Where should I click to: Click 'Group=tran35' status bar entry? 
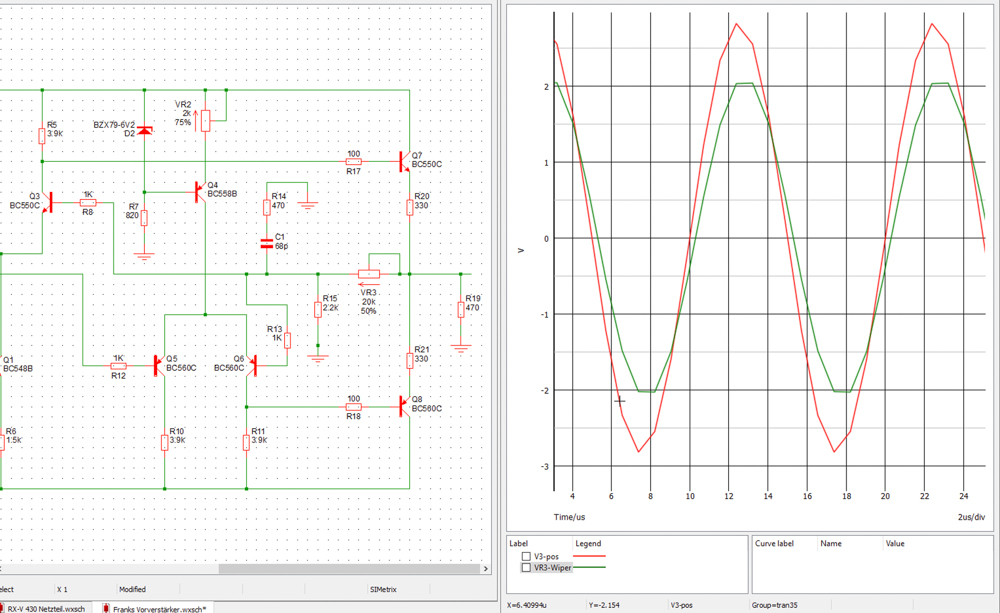(x=774, y=605)
